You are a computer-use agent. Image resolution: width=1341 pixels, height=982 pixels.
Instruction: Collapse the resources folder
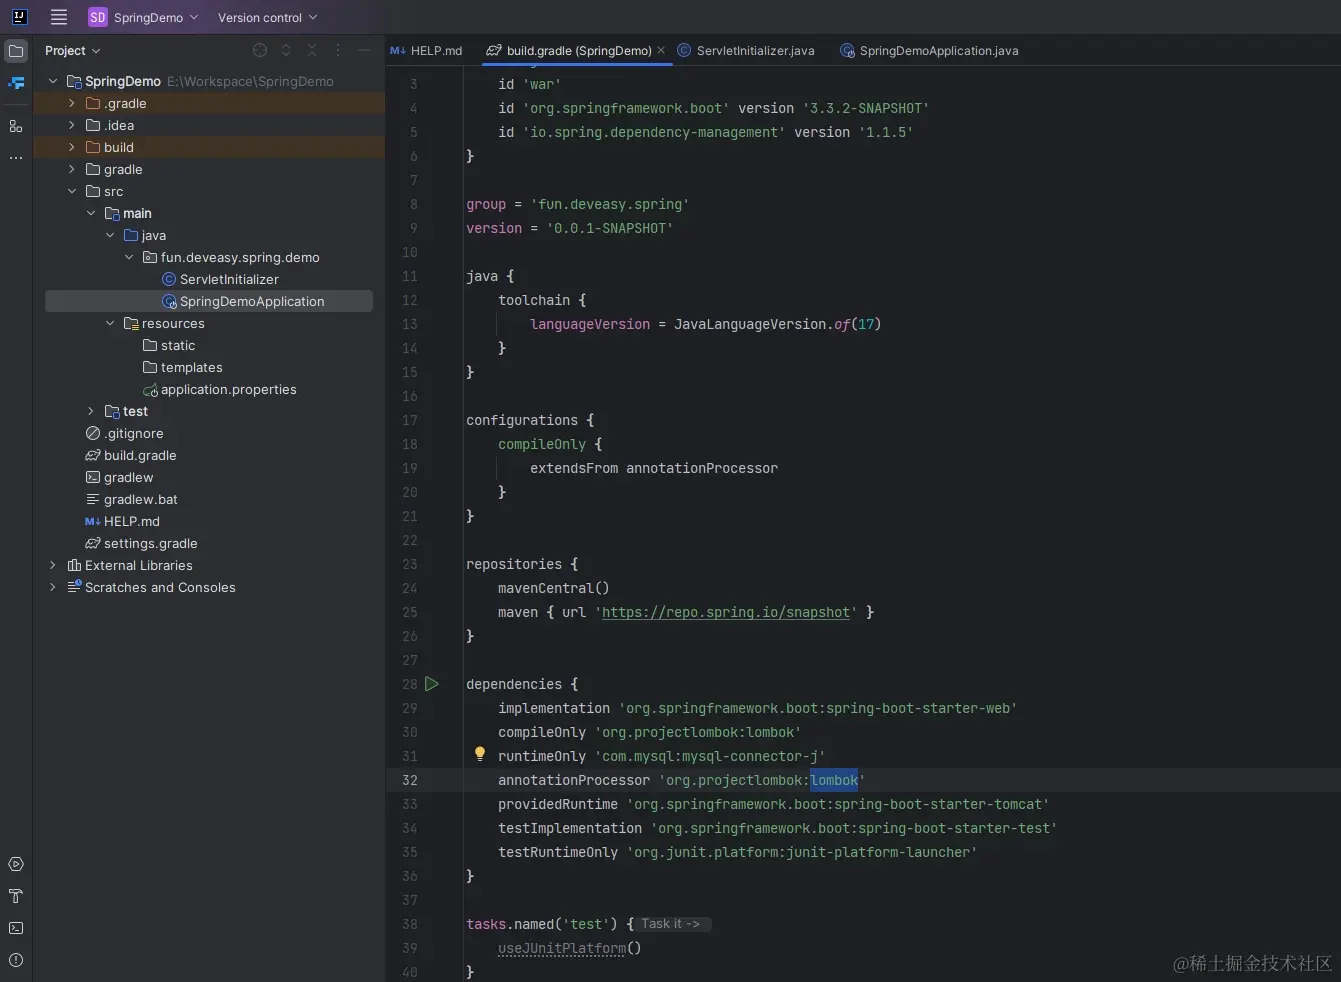[x=110, y=323]
